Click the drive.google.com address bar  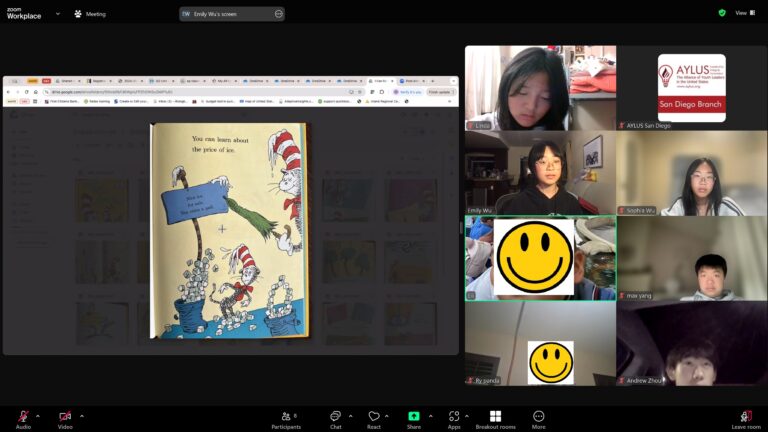pyautogui.click(x=203, y=92)
